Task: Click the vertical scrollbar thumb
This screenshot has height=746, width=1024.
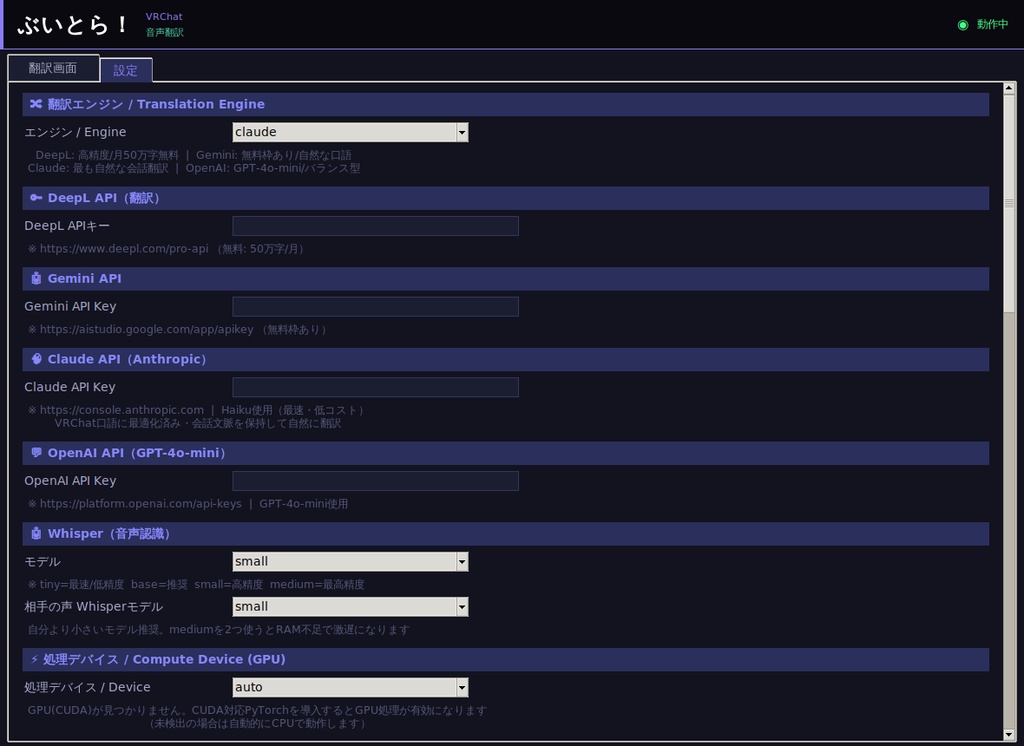Action: click(x=1009, y=204)
